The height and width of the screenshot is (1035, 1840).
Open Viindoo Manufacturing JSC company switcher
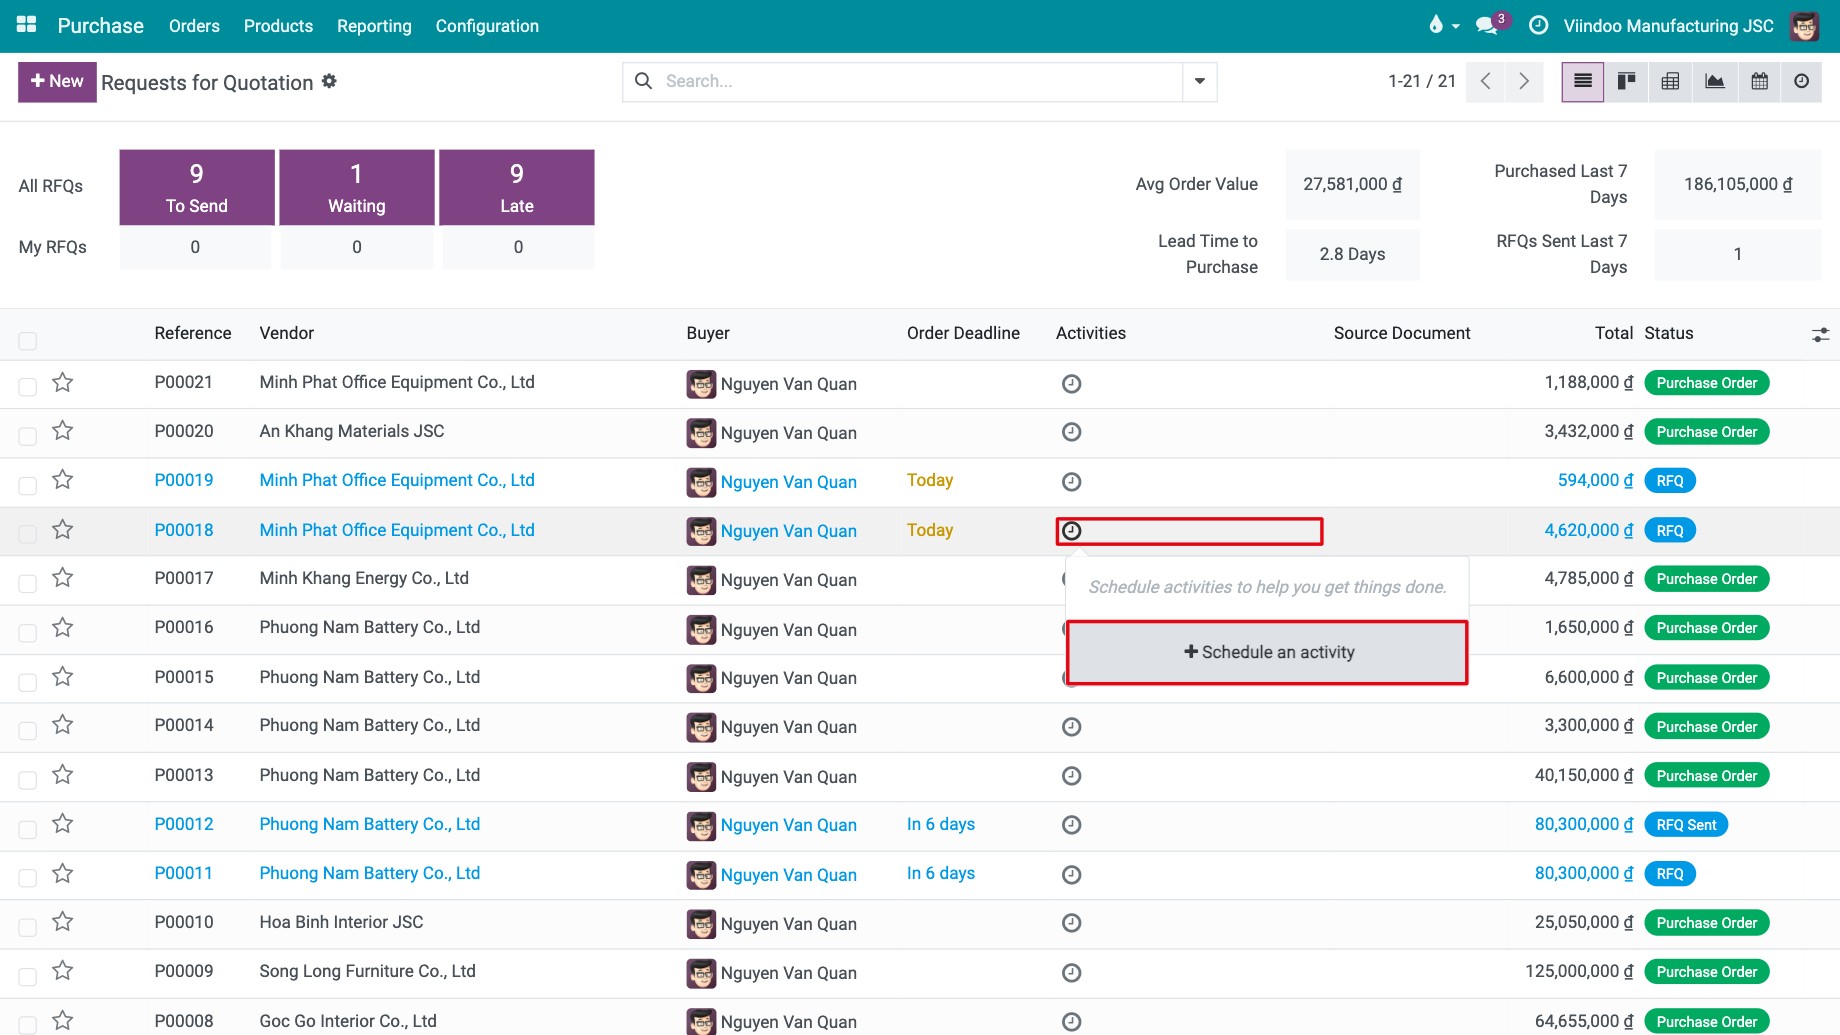[1668, 26]
